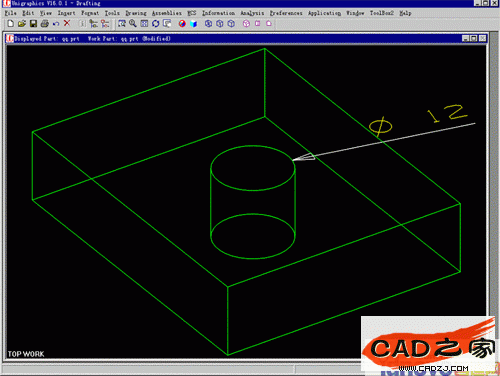Open the Preferences menu
The width and height of the screenshot is (500, 376).
(x=286, y=13)
